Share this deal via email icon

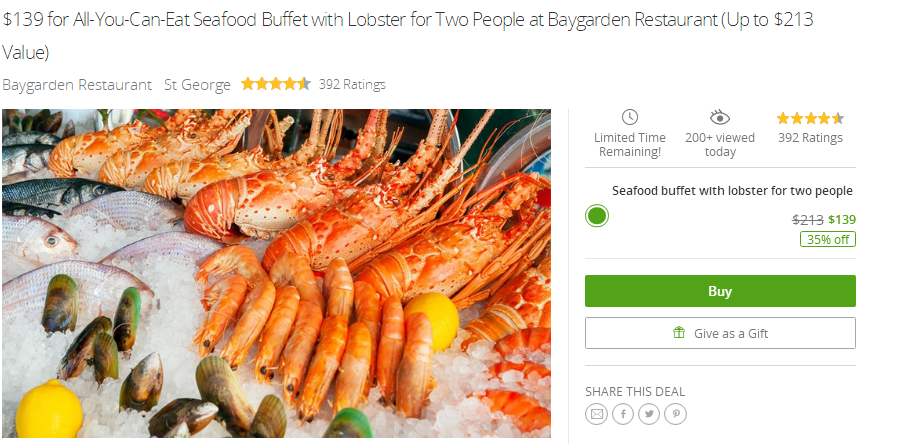(x=596, y=414)
